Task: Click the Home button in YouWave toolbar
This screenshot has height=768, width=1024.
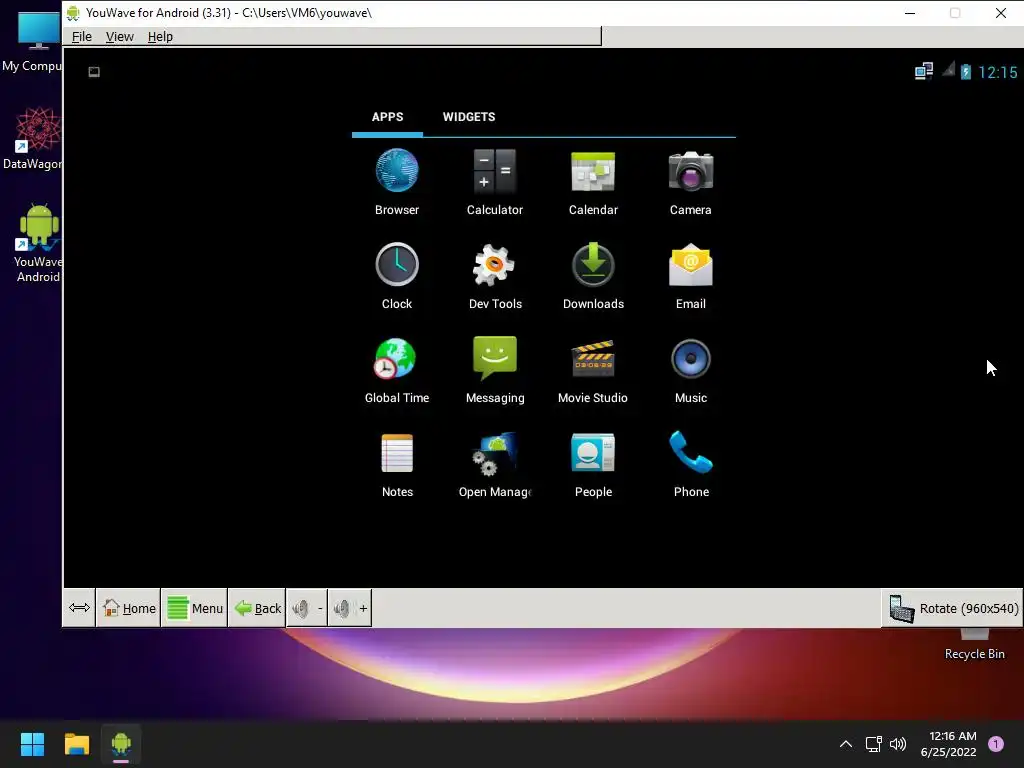Action: 129,608
